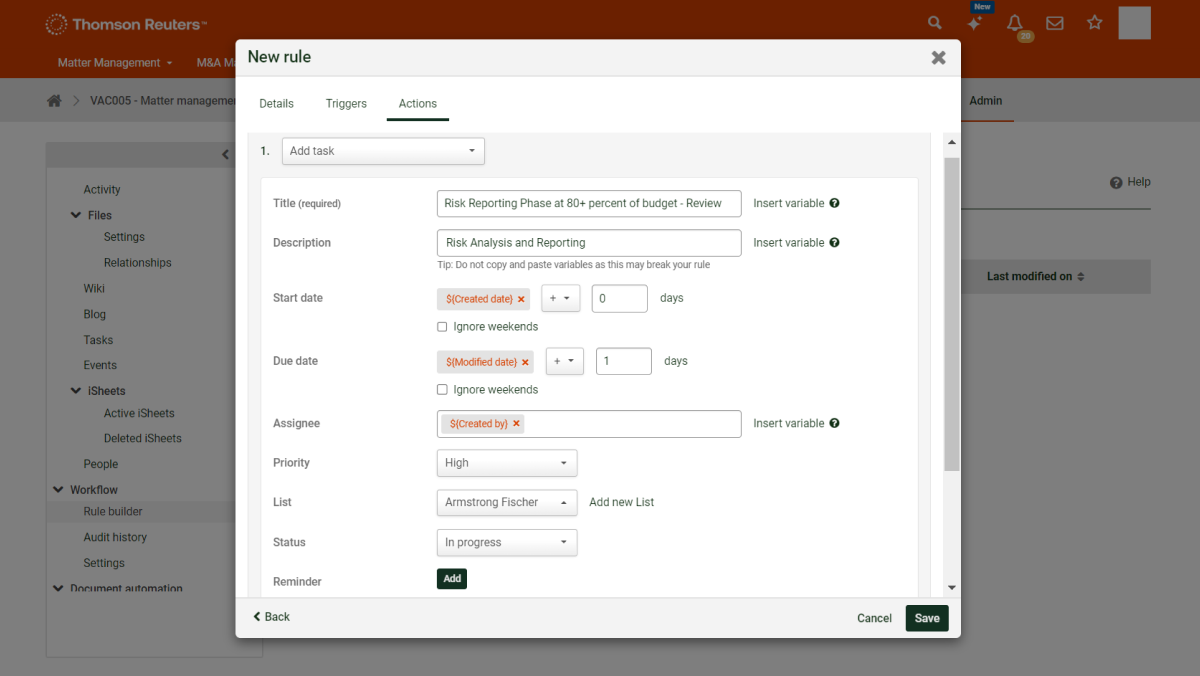
Task: Open the notifications bell icon
Action: coord(1015,23)
